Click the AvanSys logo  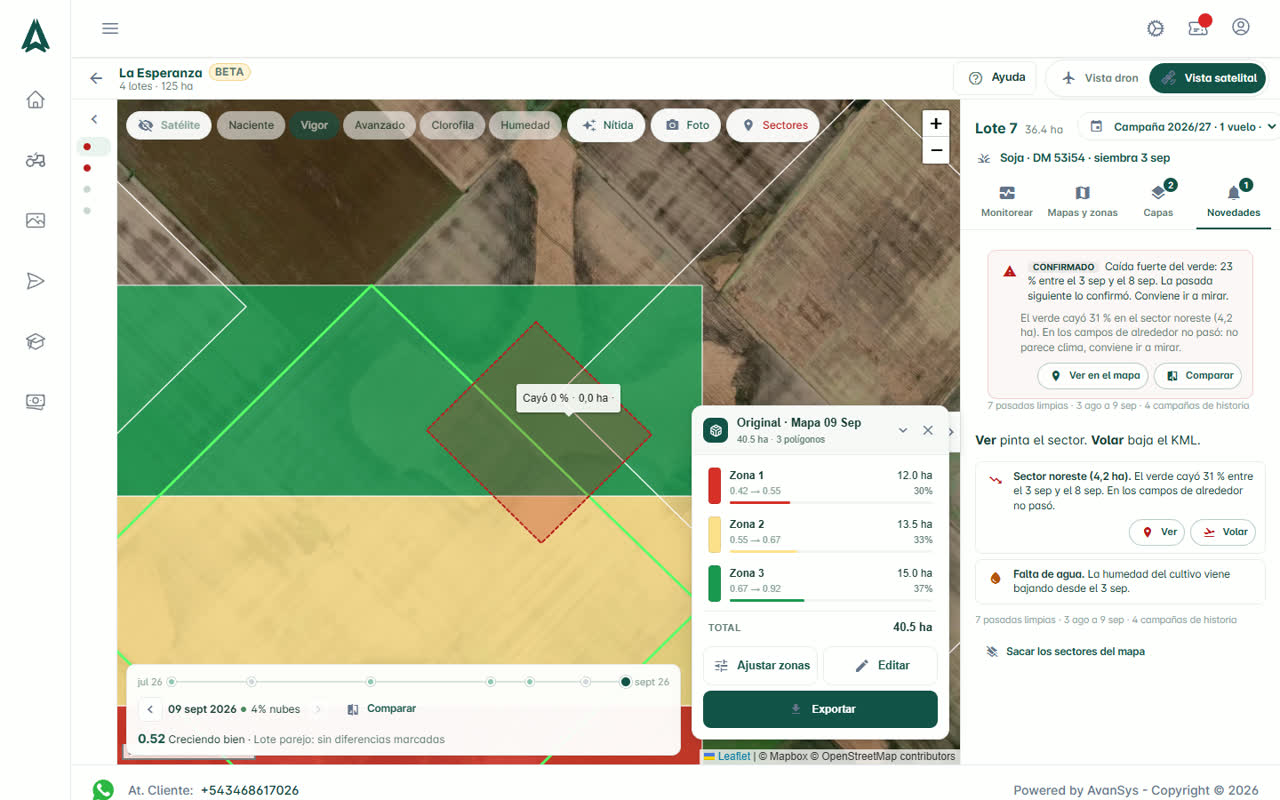[x=35, y=35]
